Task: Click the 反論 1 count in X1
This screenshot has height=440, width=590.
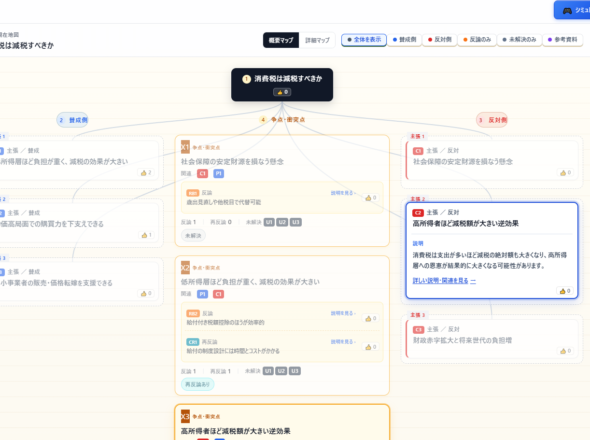Action: tap(189, 222)
